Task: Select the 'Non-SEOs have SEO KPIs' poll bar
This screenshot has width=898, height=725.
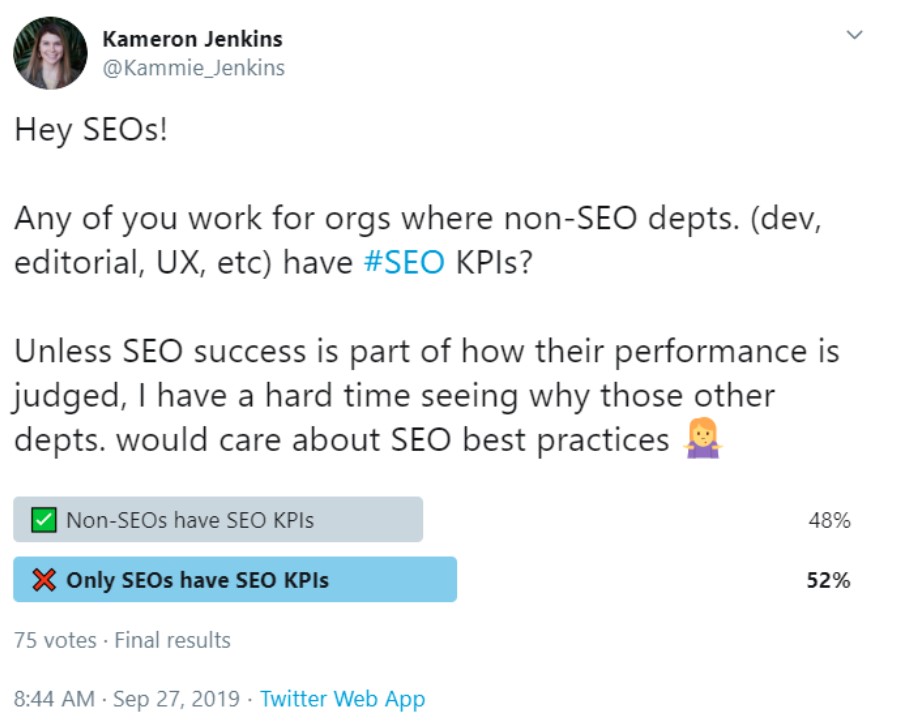Action: pyautogui.click(x=218, y=520)
